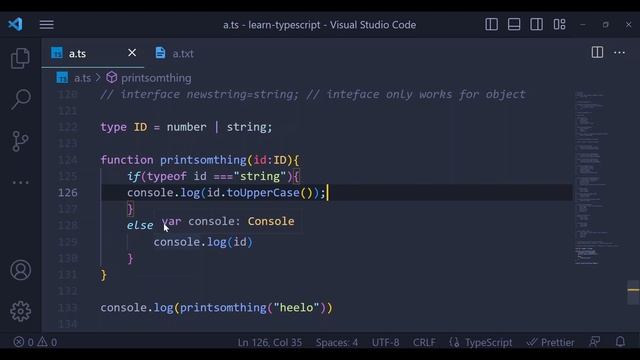Change indentation via Spaces: 4
Screen dimensions: 640x360
click(x=337, y=342)
